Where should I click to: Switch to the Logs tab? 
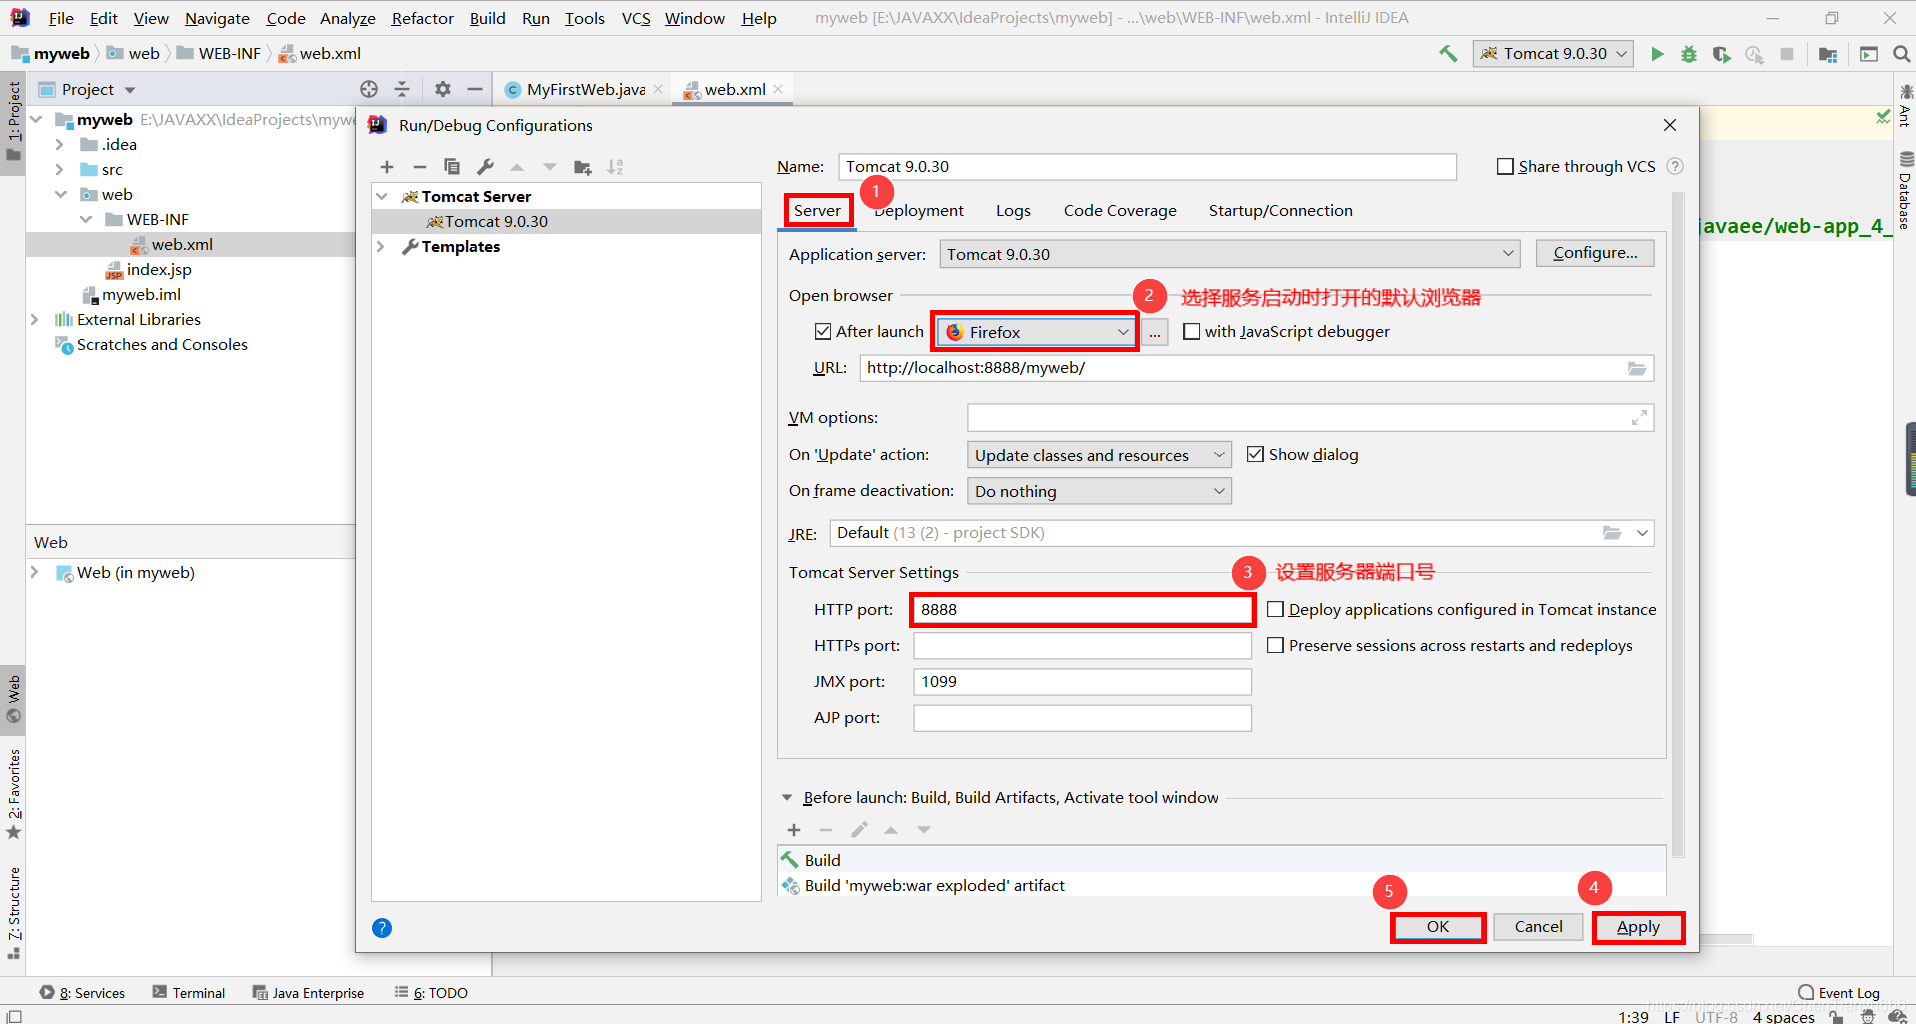[1013, 210]
